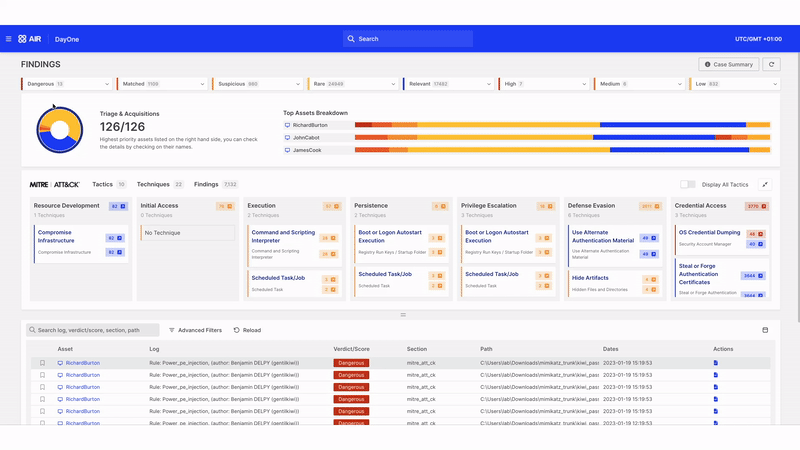Click the RichardBurton asset breakdown bar

(x=562, y=125)
